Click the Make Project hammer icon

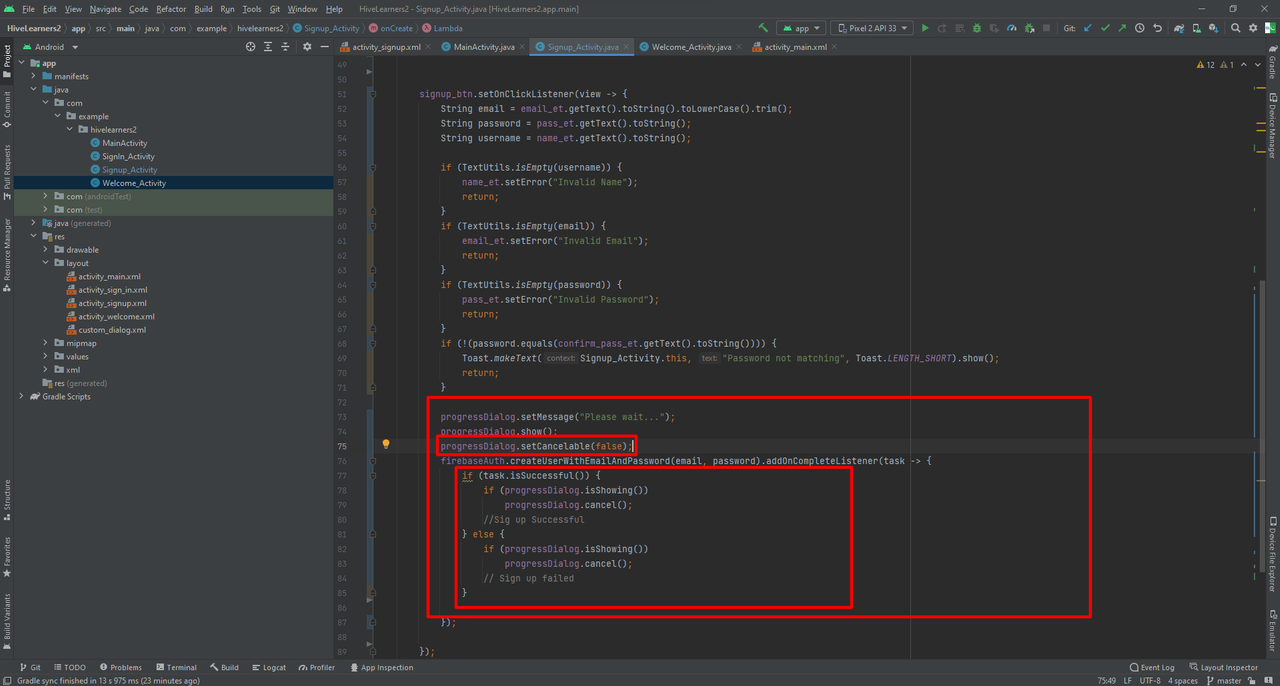tap(764, 28)
